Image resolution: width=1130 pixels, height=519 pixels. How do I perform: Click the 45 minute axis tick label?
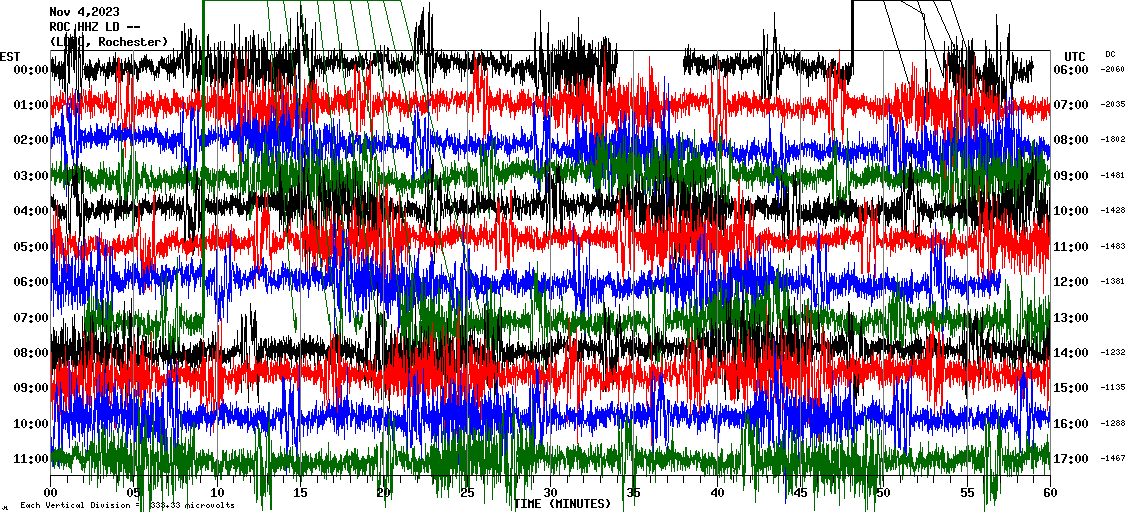800,493
